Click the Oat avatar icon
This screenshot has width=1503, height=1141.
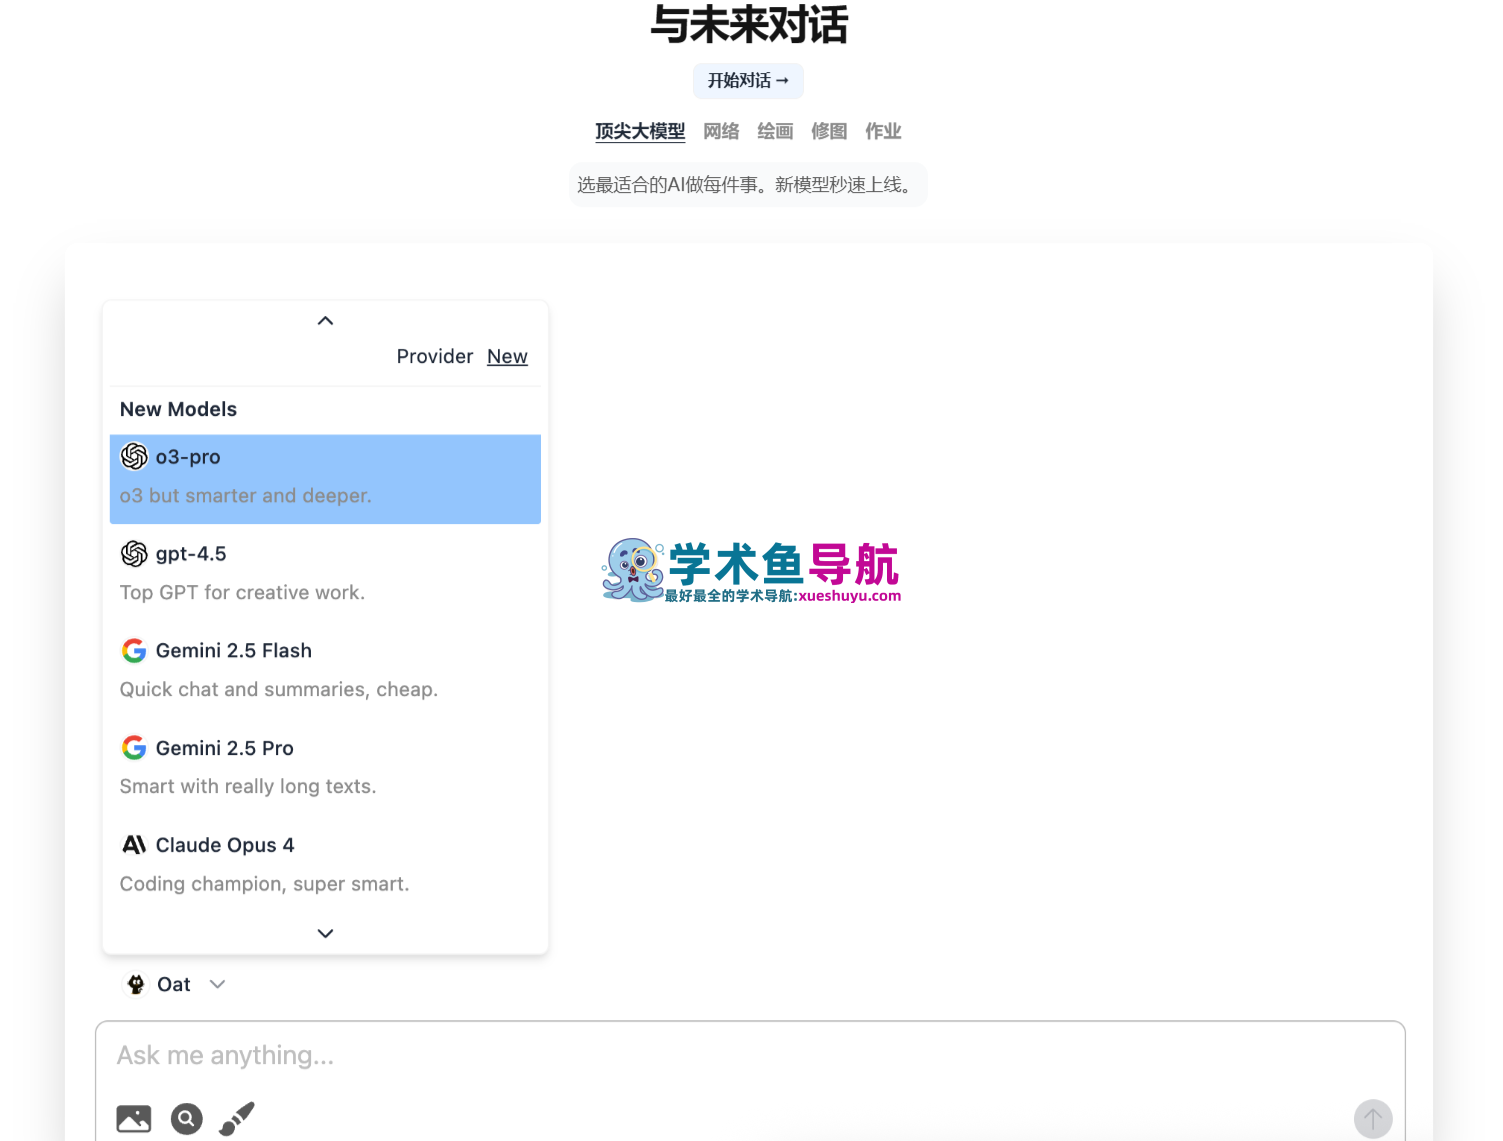(x=136, y=984)
